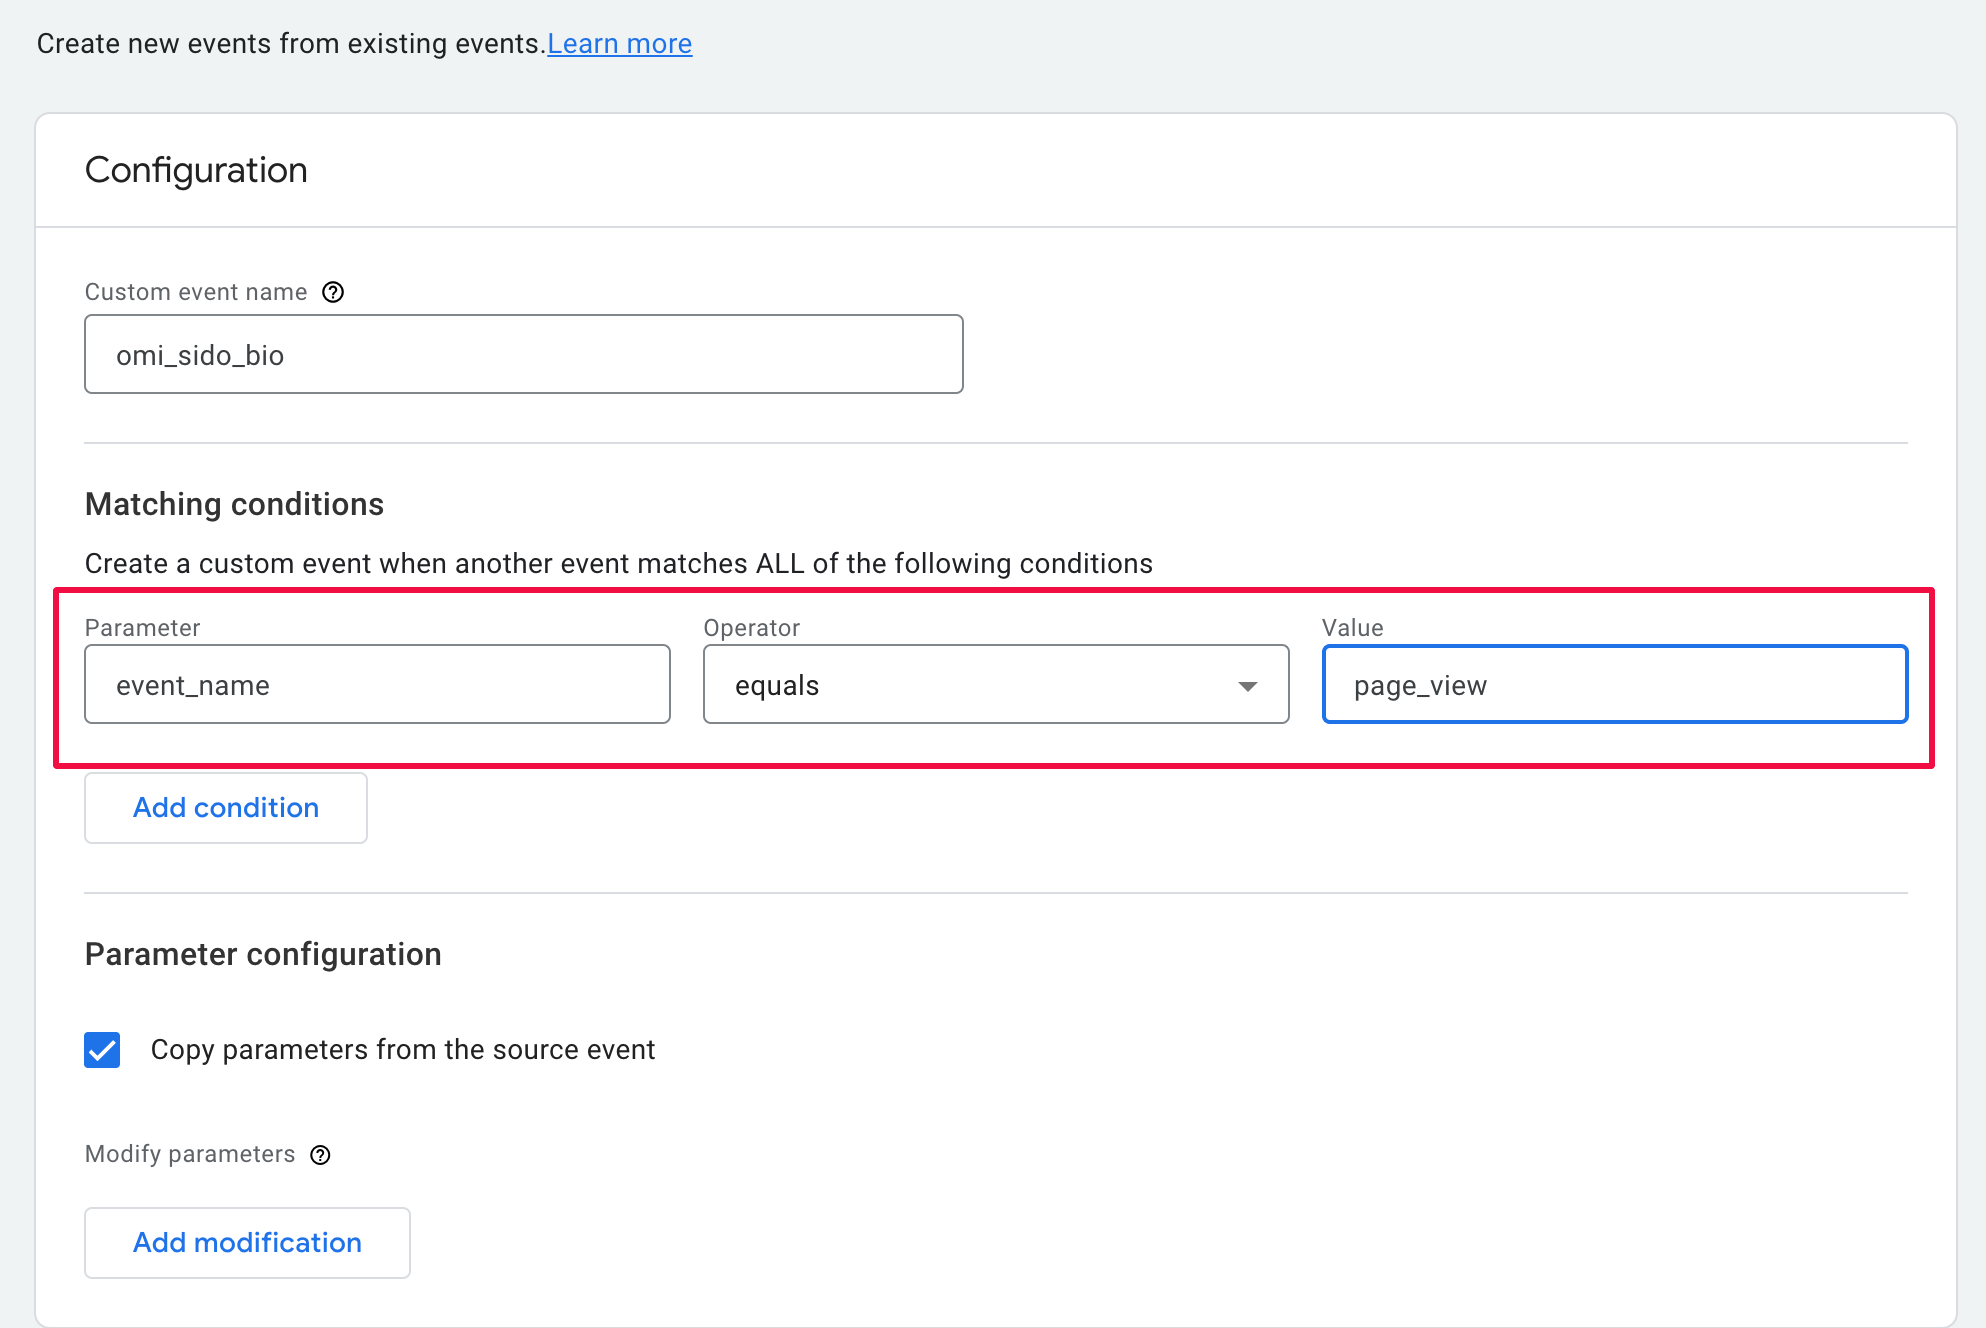Screen dimensions: 1986x1328
Task: Click the Modify parameters help icon
Action: 320,1155
